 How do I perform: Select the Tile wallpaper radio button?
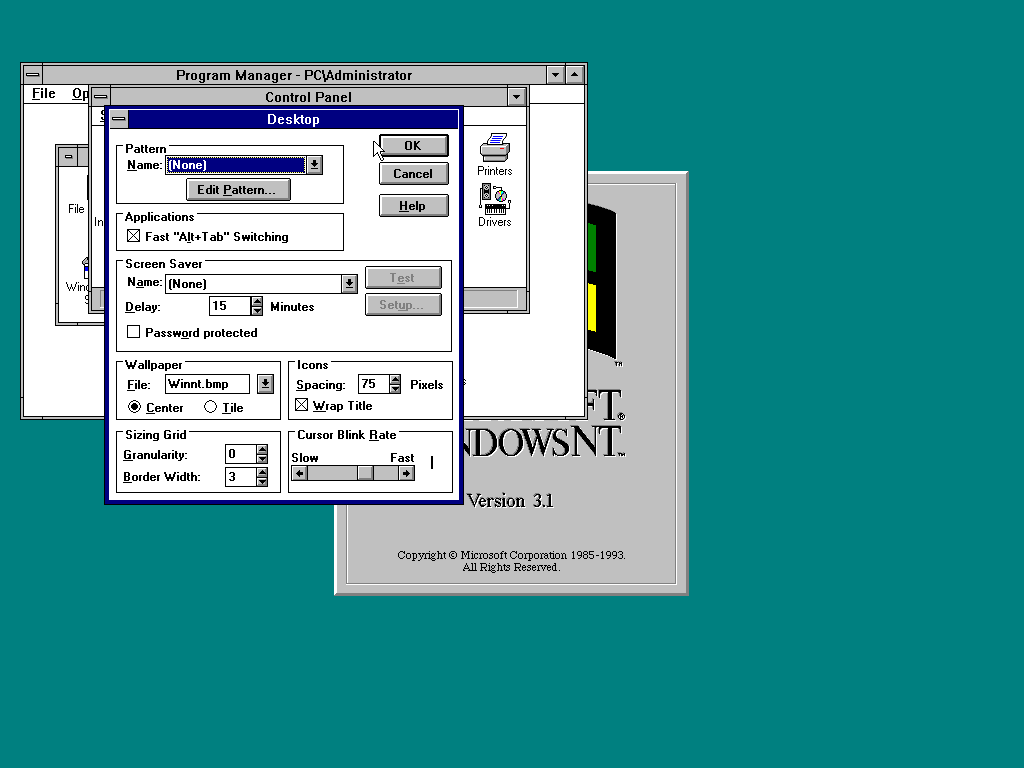(x=210, y=407)
